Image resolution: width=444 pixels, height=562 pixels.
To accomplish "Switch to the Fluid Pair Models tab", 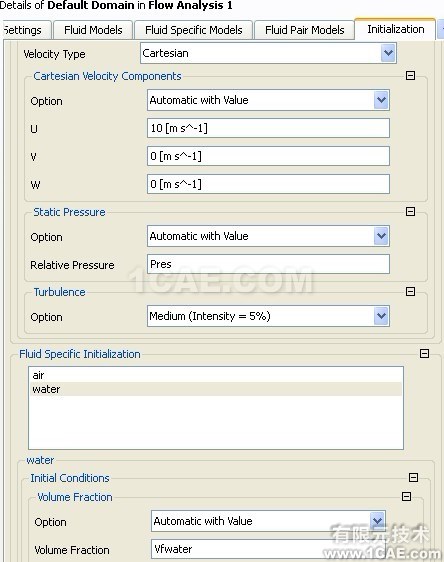I will click(305, 30).
